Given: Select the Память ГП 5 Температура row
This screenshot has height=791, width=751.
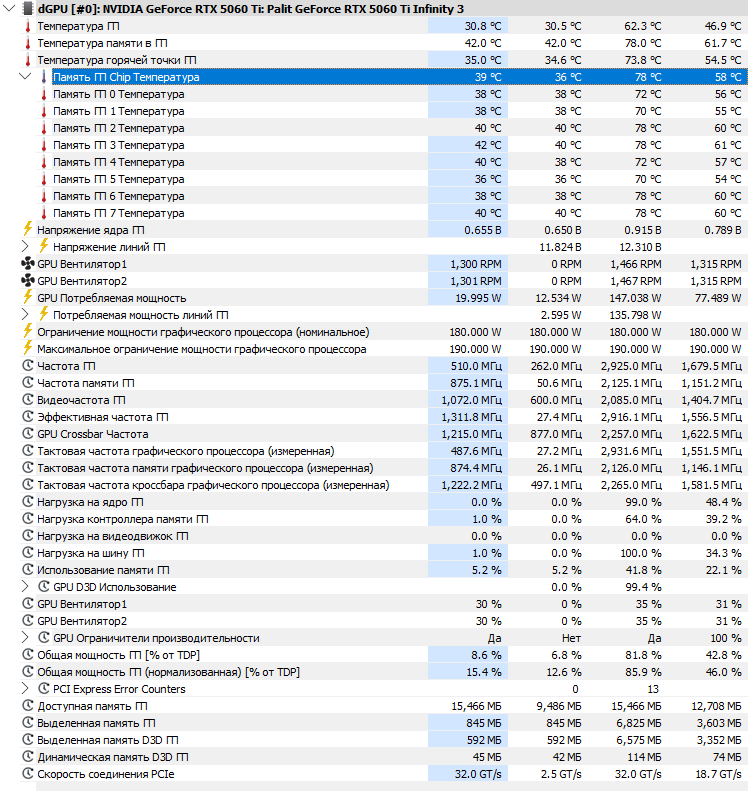Looking at the screenshot, I should 392,179.
